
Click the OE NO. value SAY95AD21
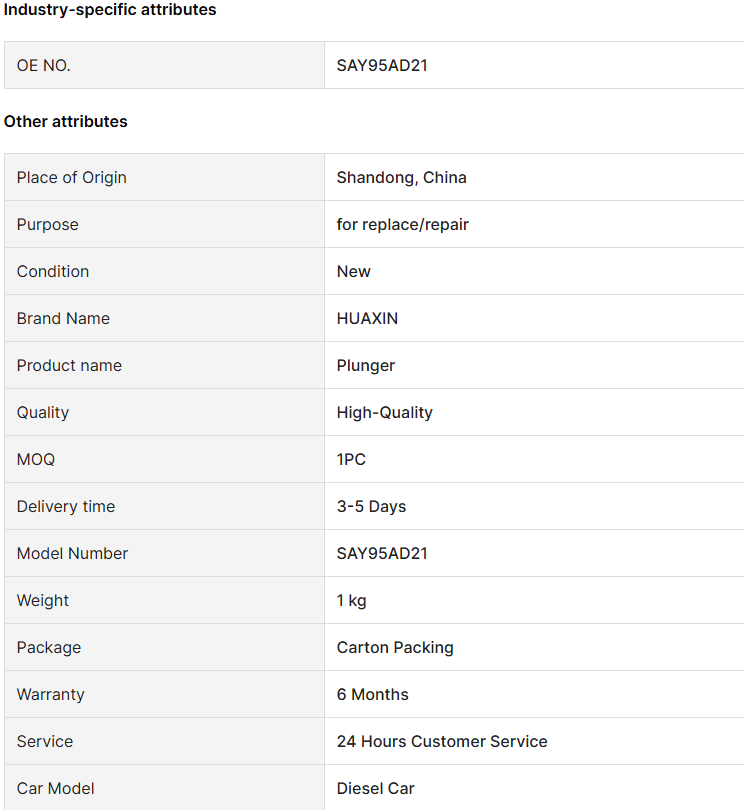tap(382, 66)
